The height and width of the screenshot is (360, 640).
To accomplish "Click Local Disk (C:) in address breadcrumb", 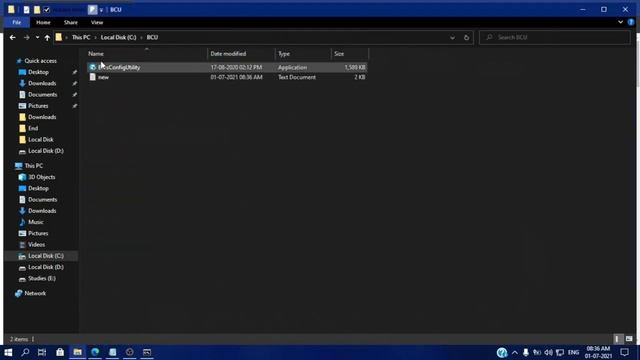I will (118, 37).
